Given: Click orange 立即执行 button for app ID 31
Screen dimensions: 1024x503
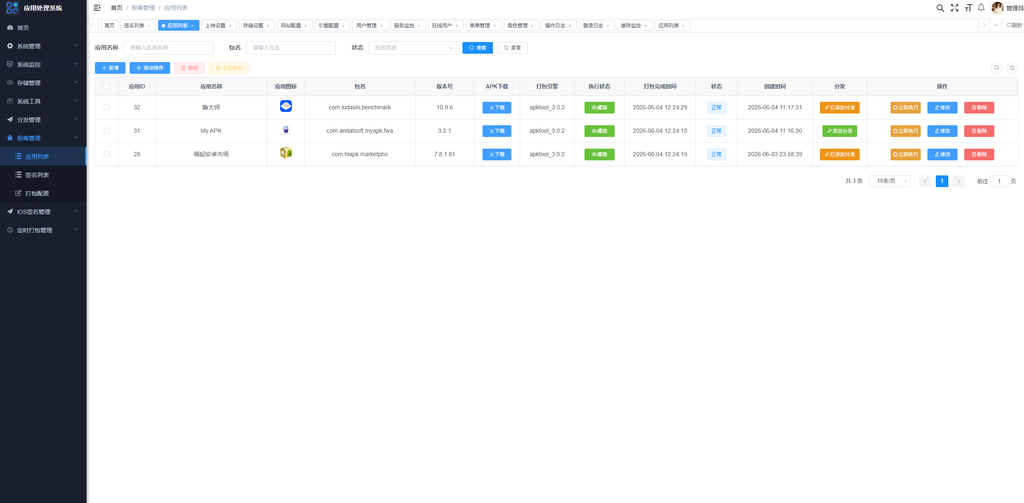Looking at the screenshot, I should [x=906, y=131].
